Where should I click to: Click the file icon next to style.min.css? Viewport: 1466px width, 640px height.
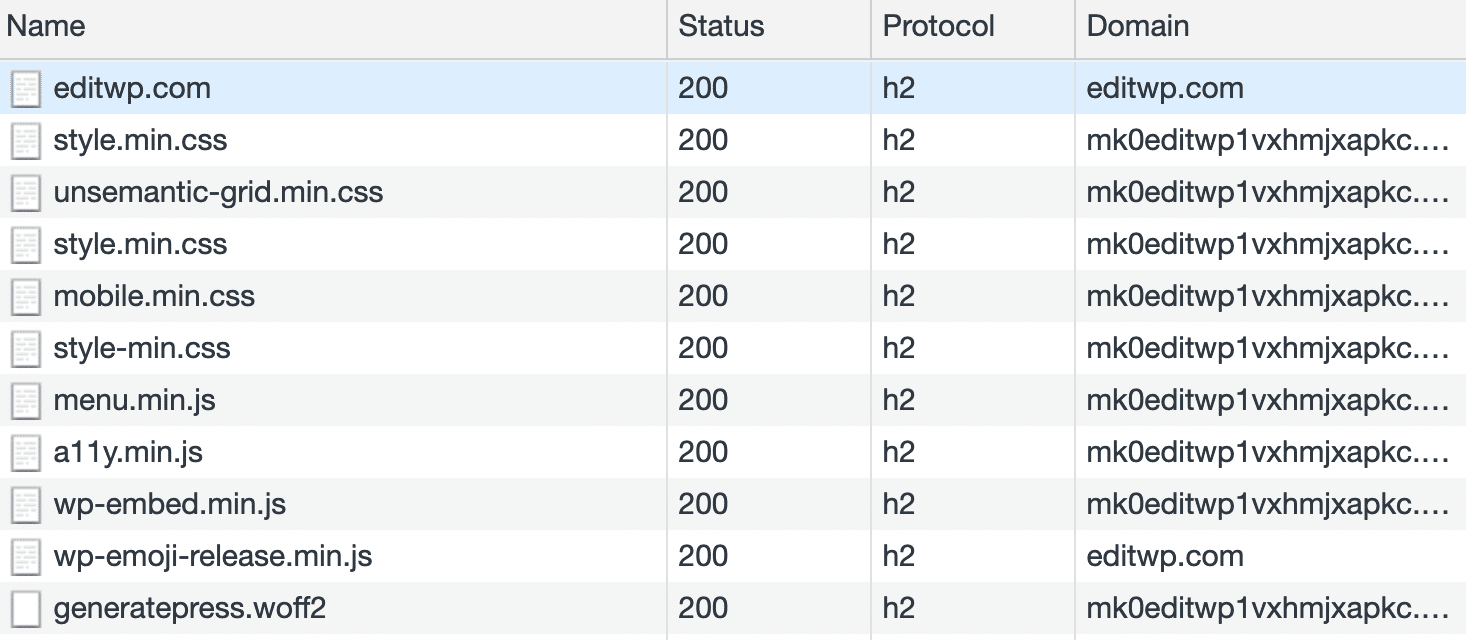[25, 140]
